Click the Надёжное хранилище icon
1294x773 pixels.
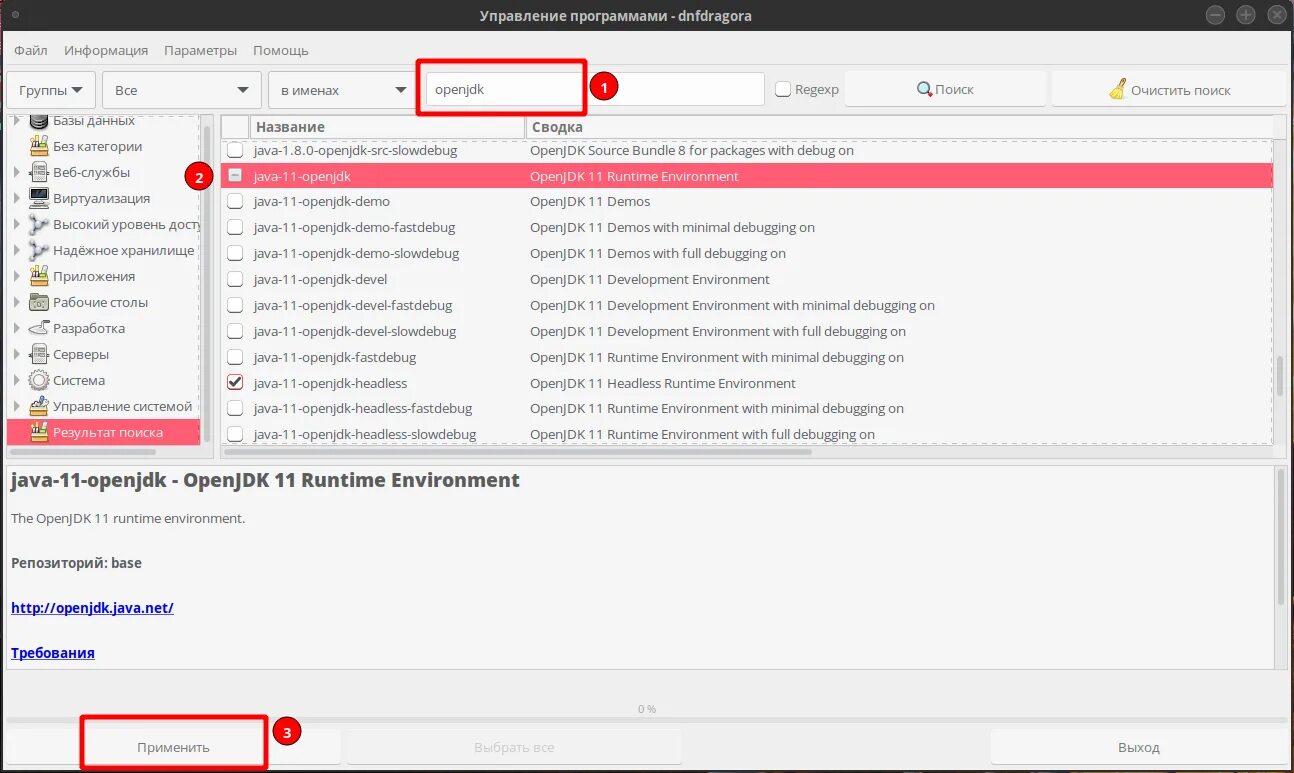click(39, 250)
